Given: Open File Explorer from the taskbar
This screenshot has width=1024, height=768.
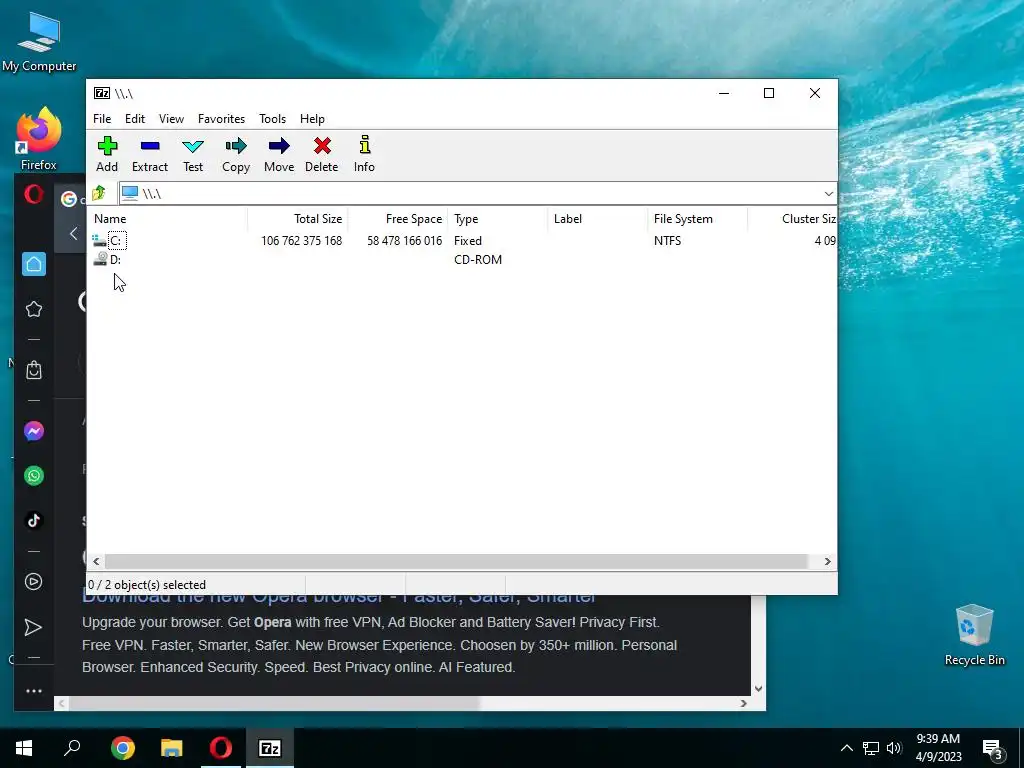Looking at the screenshot, I should click(172, 748).
